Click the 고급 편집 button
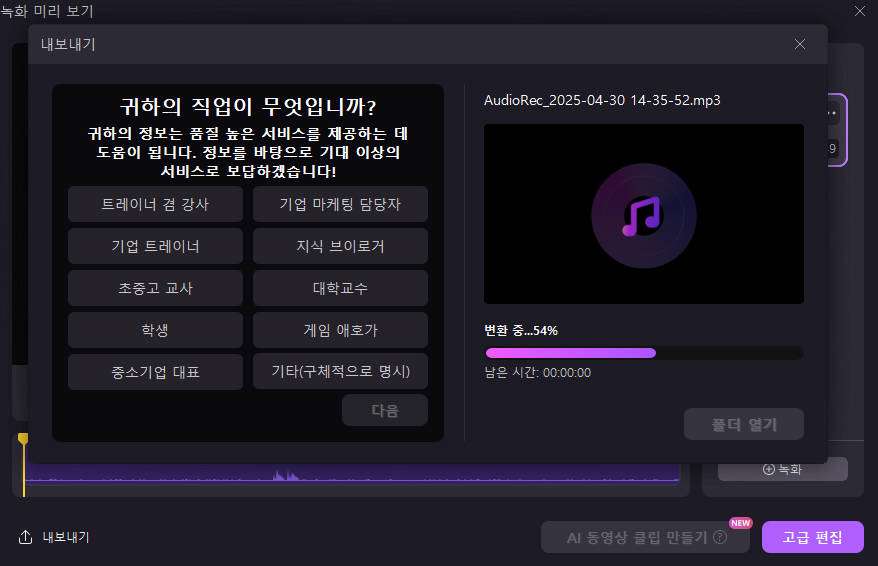Image resolution: width=878 pixels, height=566 pixels. coord(812,537)
